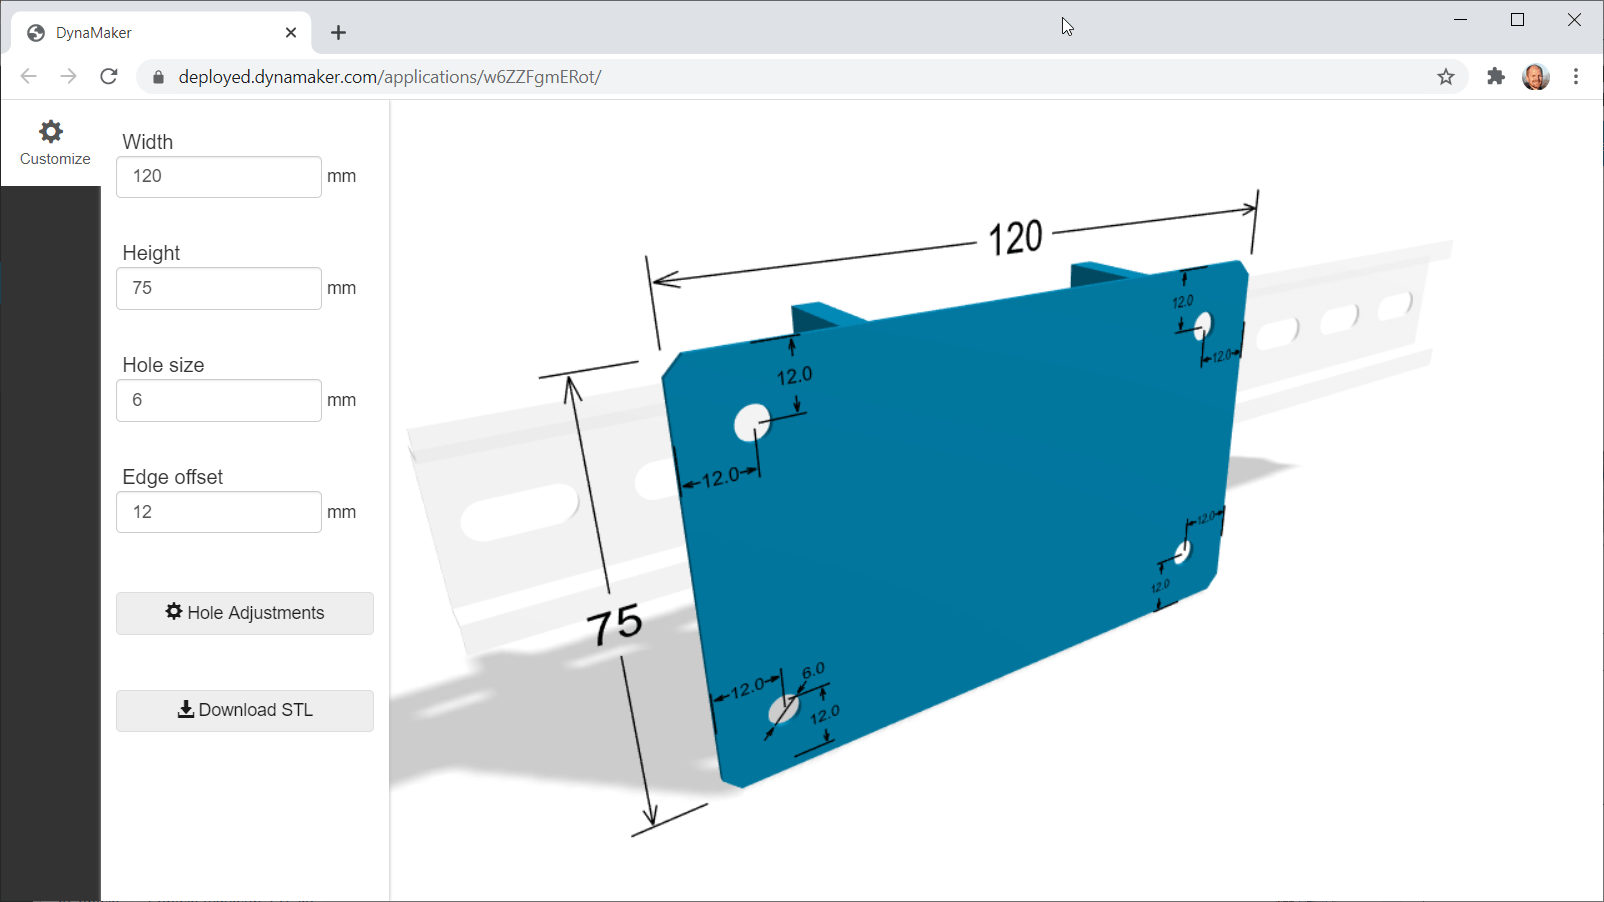Click inside the Width input field
Screen dimensions: 1604x902
pos(218,176)
